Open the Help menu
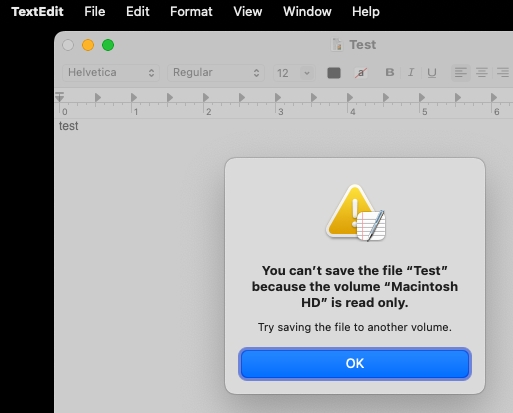This screenshot has height=413, width=513. point(366,12)
